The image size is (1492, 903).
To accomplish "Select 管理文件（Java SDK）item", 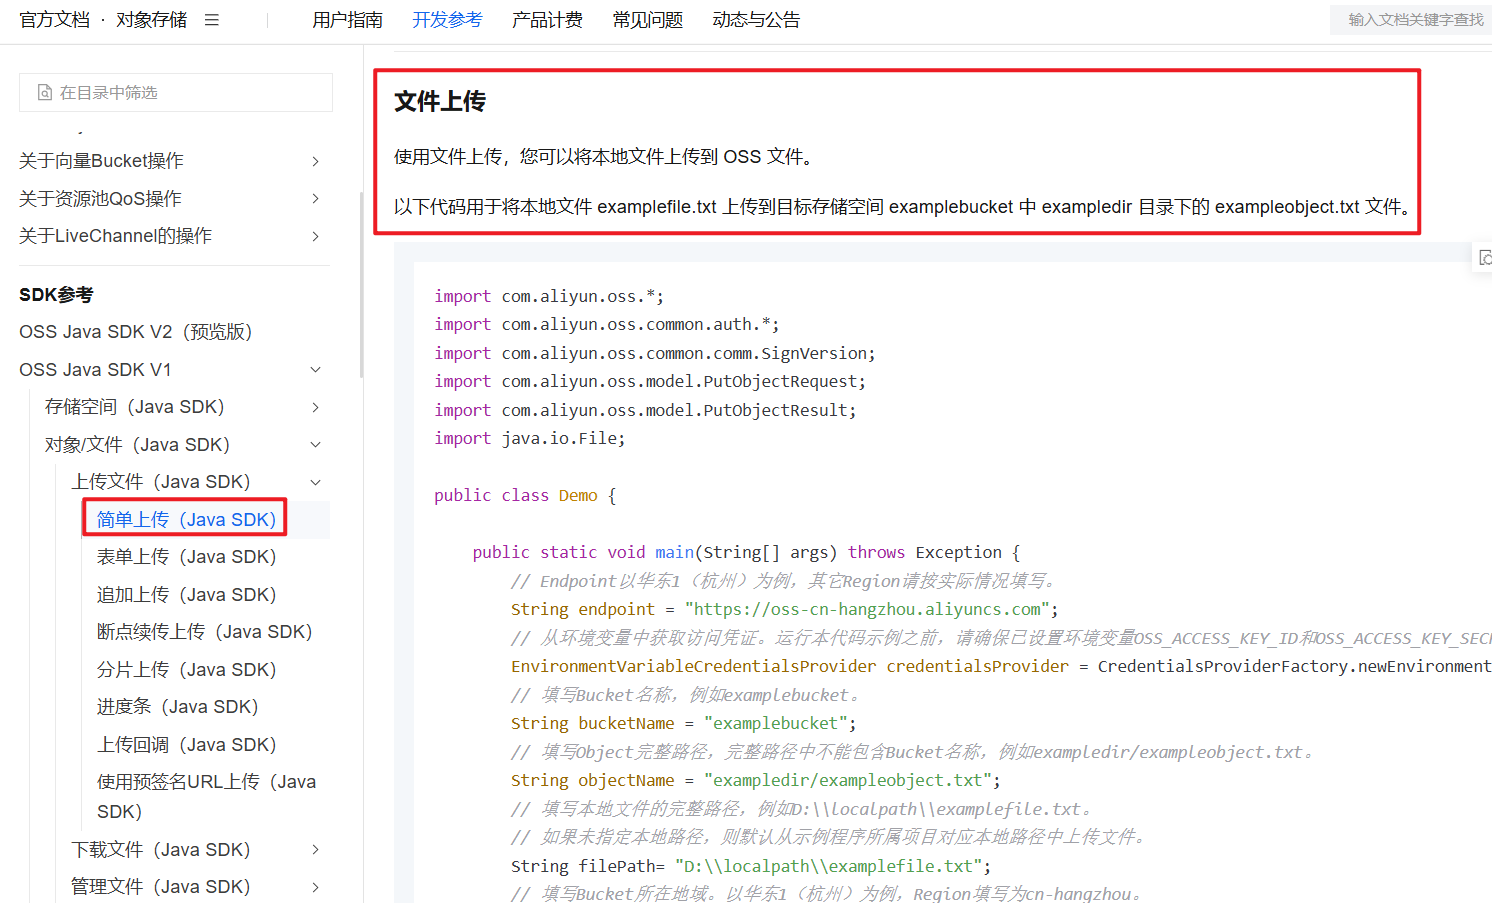I will coord(160,887).
